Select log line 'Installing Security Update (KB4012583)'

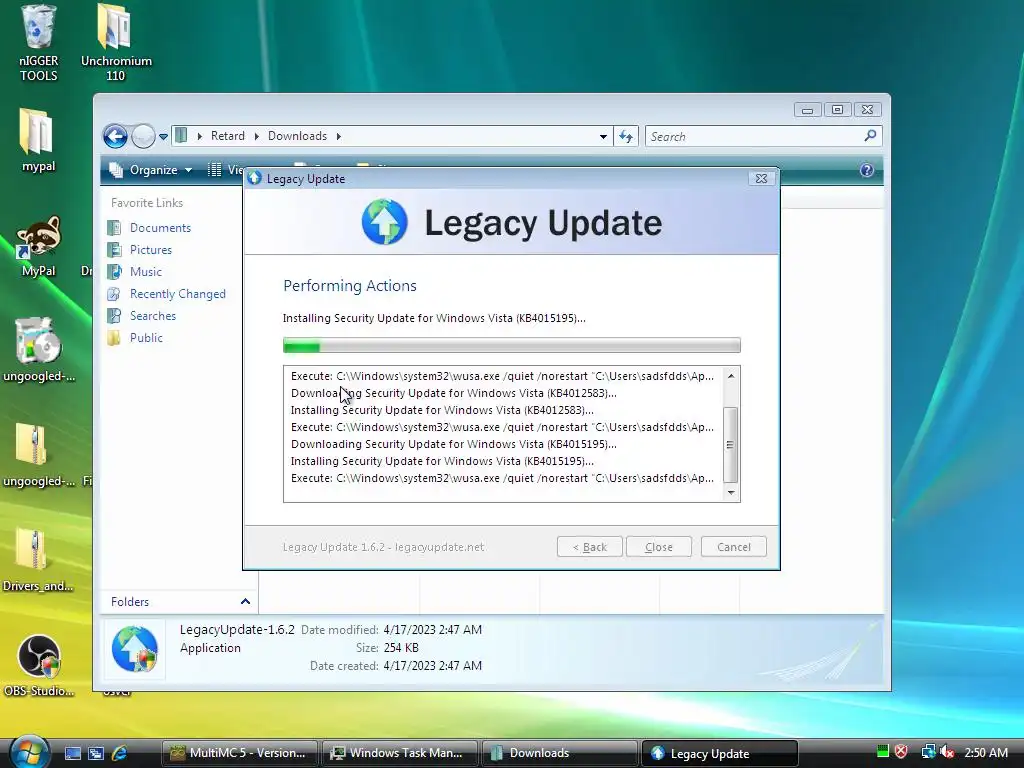click(x=442, y=410)
